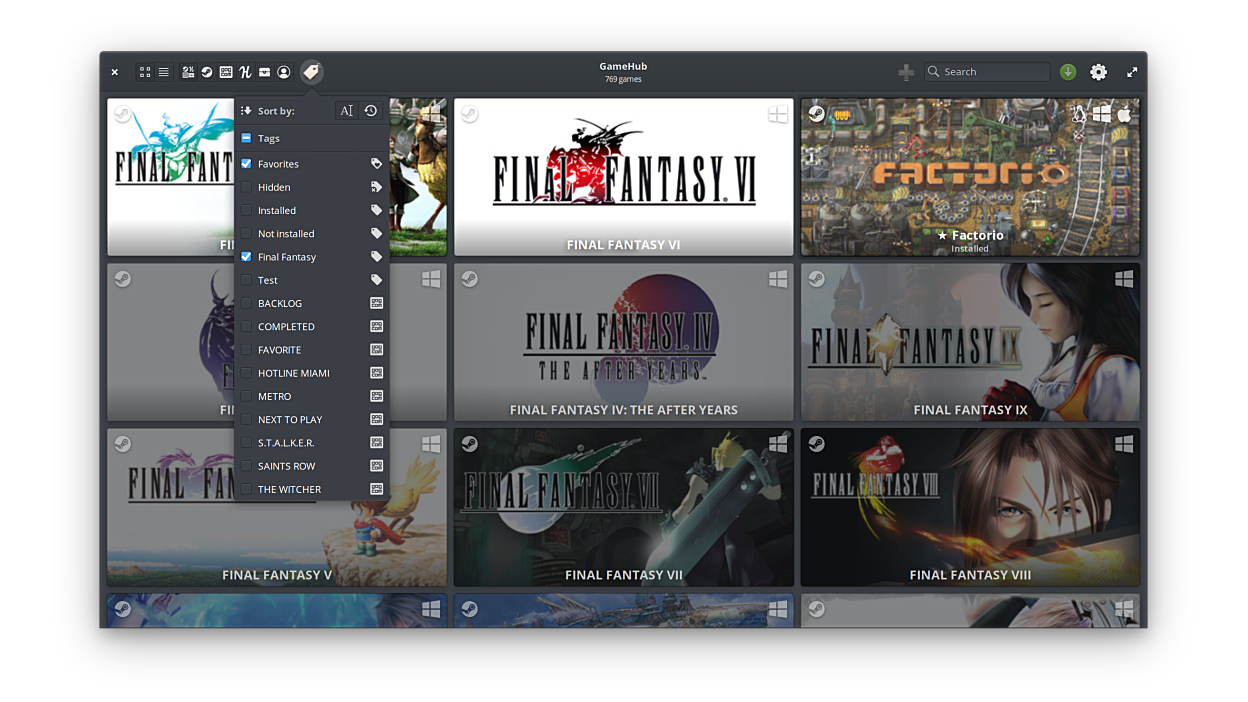Click the add game plus button
The height and width of the screenshot is (702, 1248).
(x=906, y=72)
